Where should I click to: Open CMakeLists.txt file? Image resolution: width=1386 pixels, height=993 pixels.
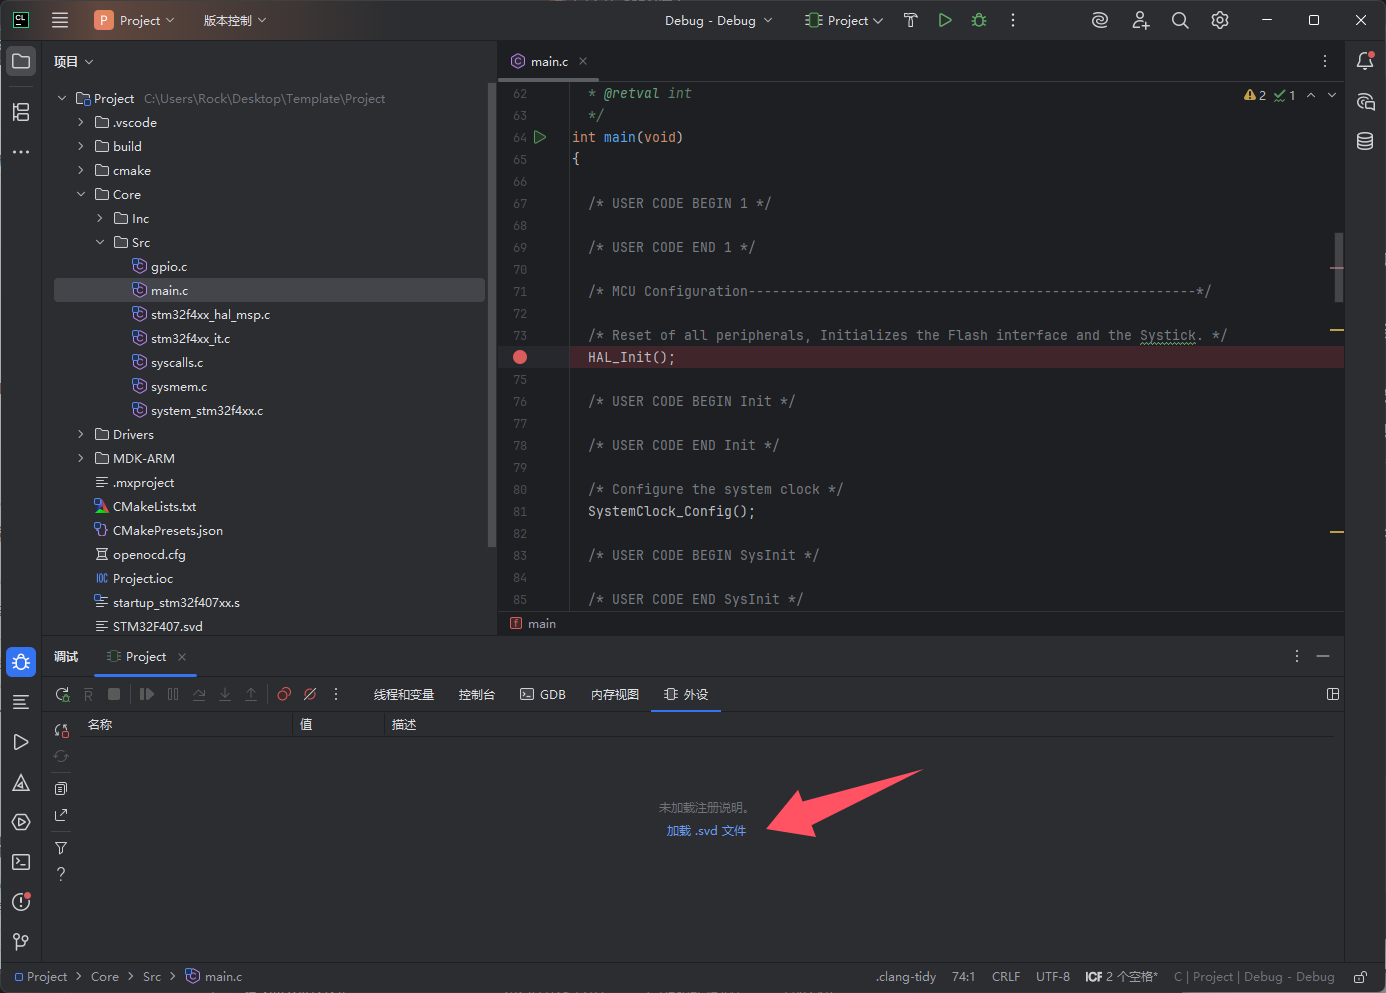154,506
